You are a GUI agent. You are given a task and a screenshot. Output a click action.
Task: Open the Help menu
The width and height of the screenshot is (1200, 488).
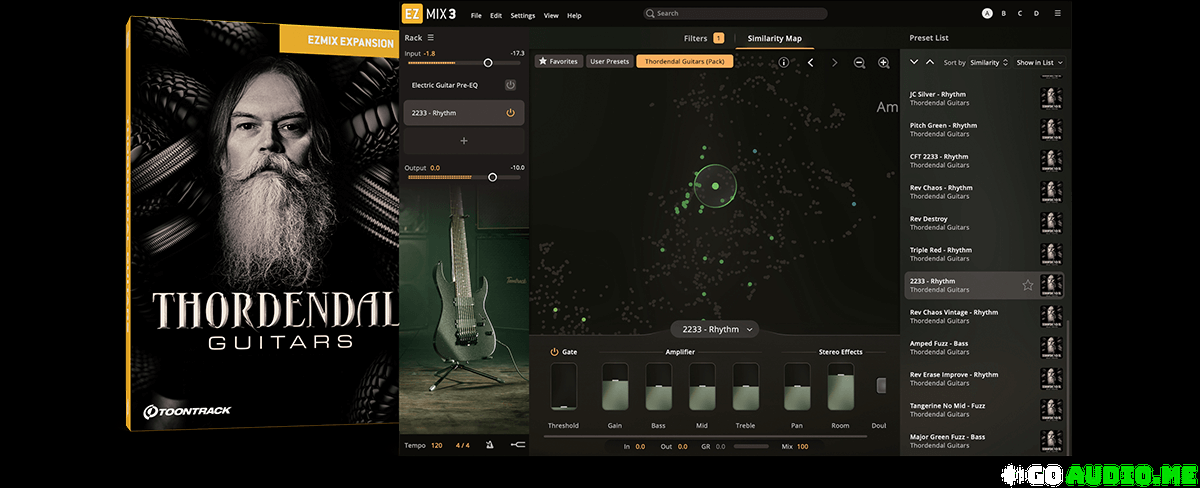(x=574, y=15)
